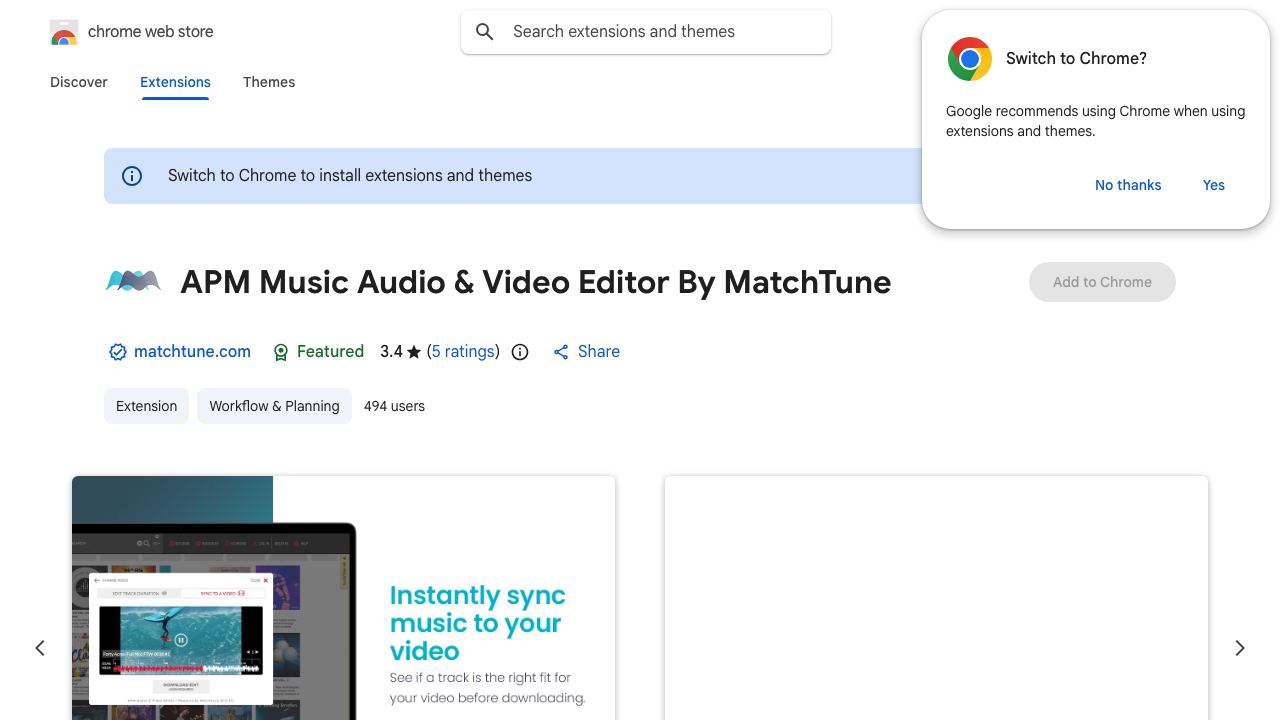1280x720 pixels.
Task: Open the second blank screenshot card
Action: [x=936, y=598]
